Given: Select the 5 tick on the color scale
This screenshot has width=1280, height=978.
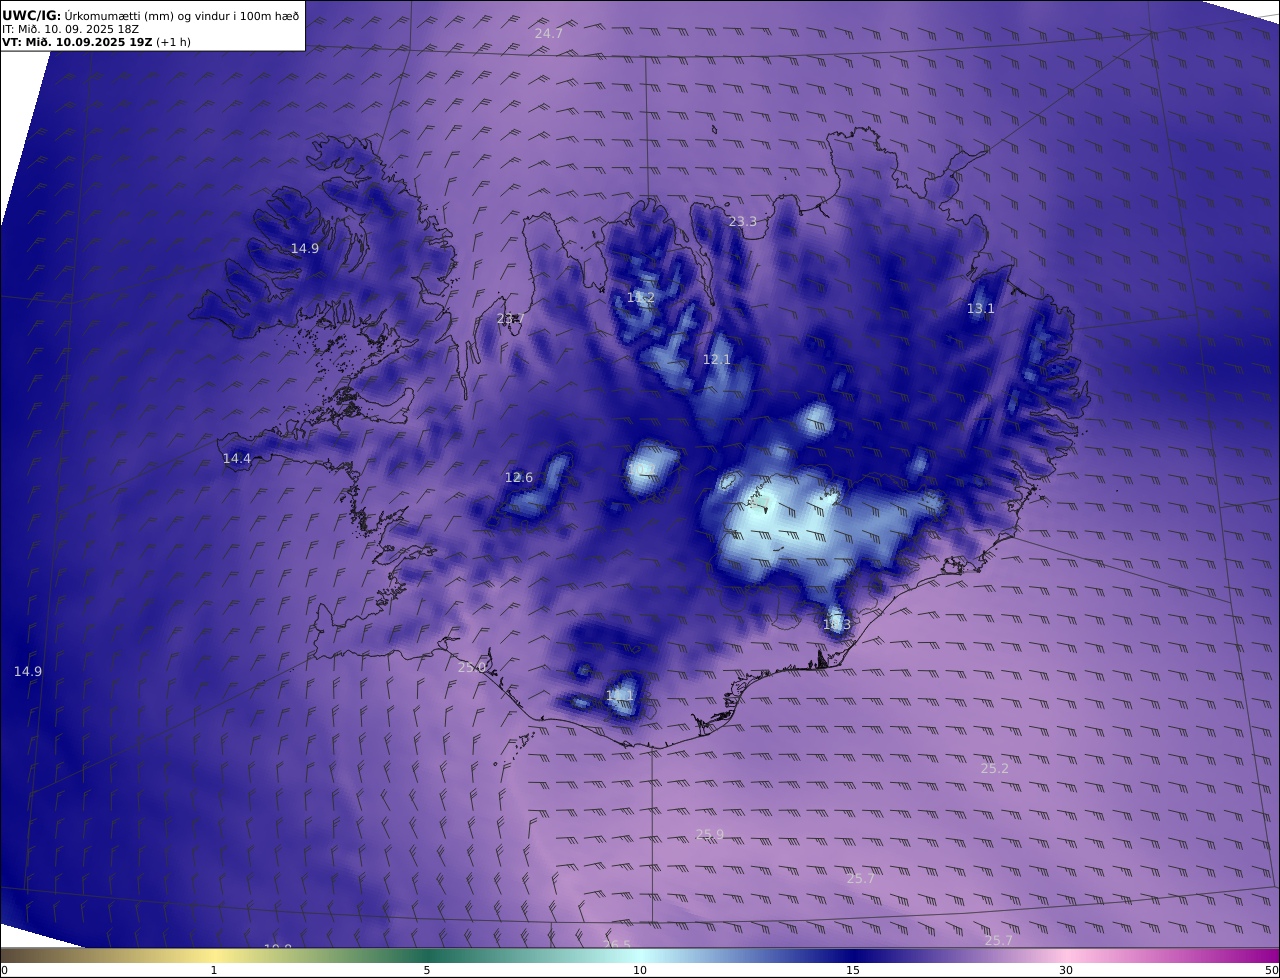Looking at the screenshot, I should click(x=427, y=970).
